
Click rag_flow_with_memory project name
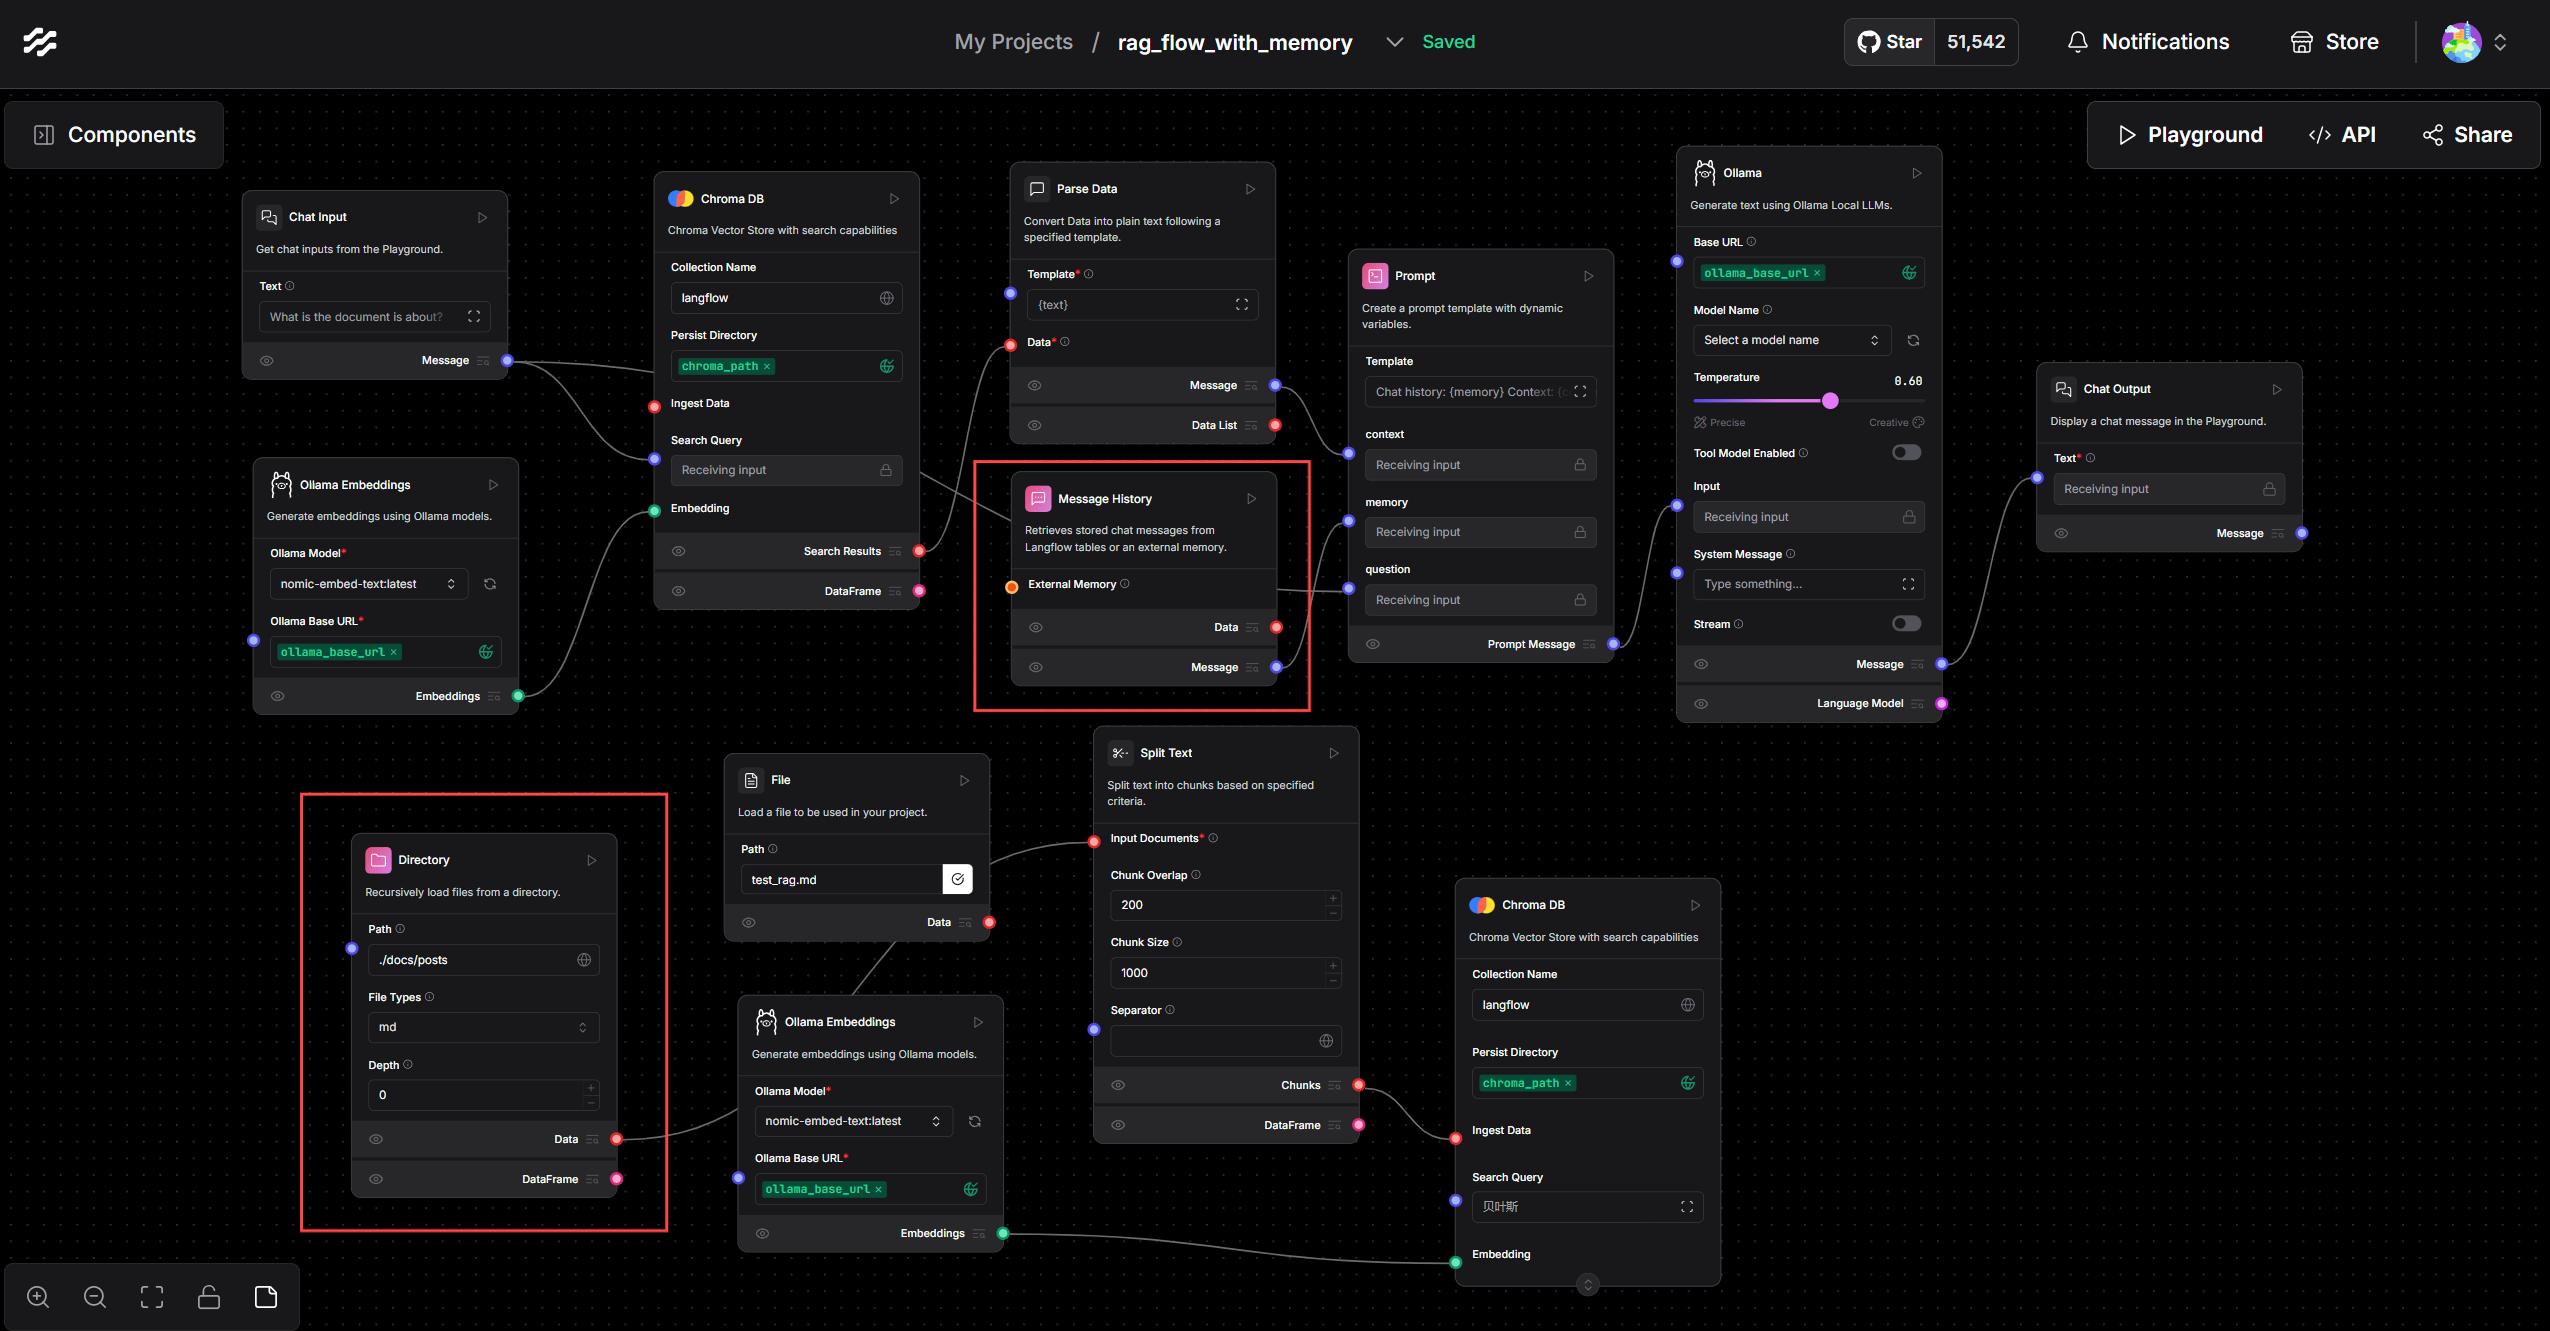(1235, 42)
